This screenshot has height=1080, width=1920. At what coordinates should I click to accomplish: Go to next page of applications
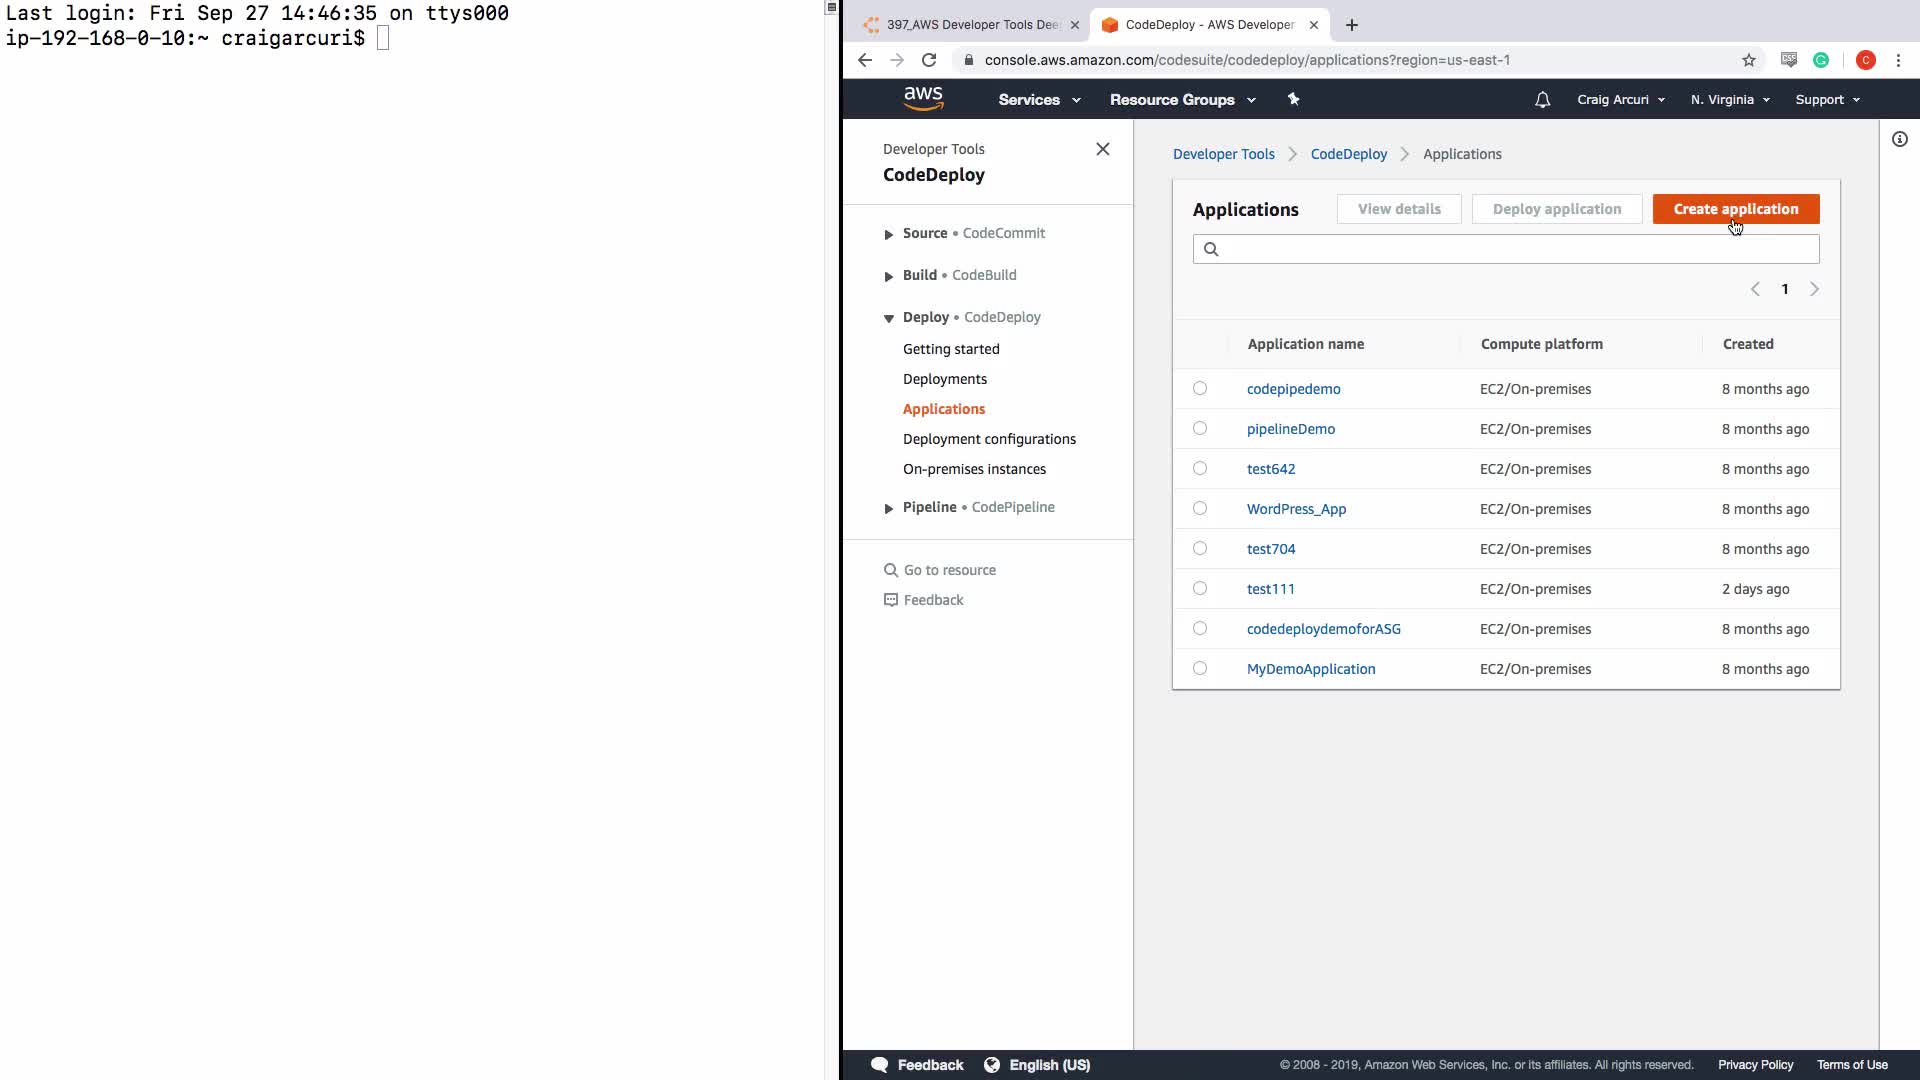pos(1814,289)
